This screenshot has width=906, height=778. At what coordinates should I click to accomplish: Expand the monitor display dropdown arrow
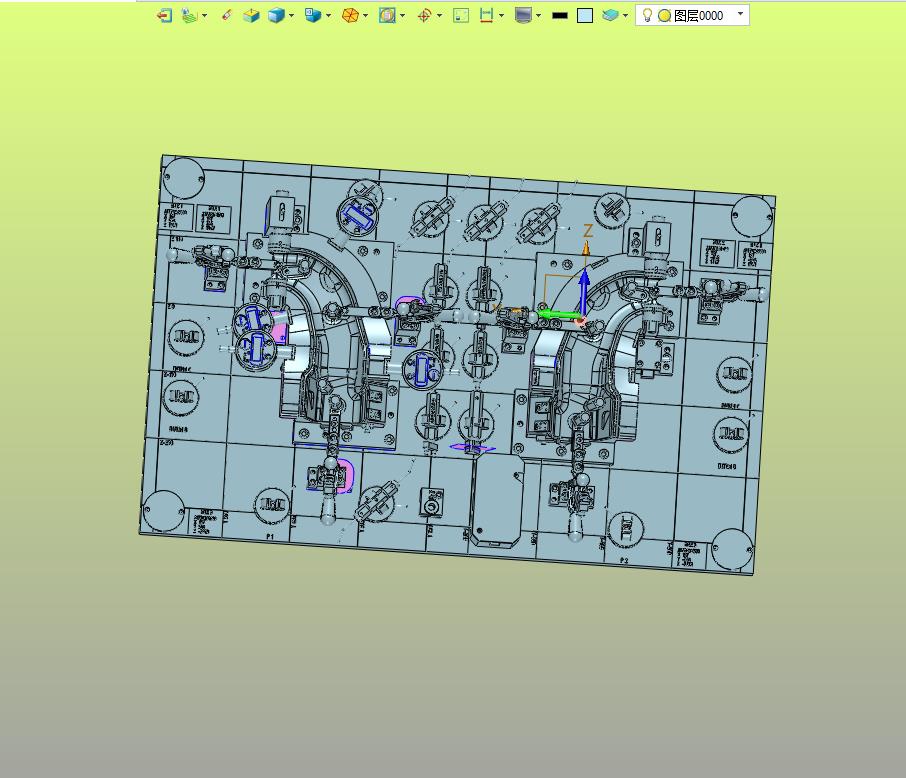(x=538, y=16)
